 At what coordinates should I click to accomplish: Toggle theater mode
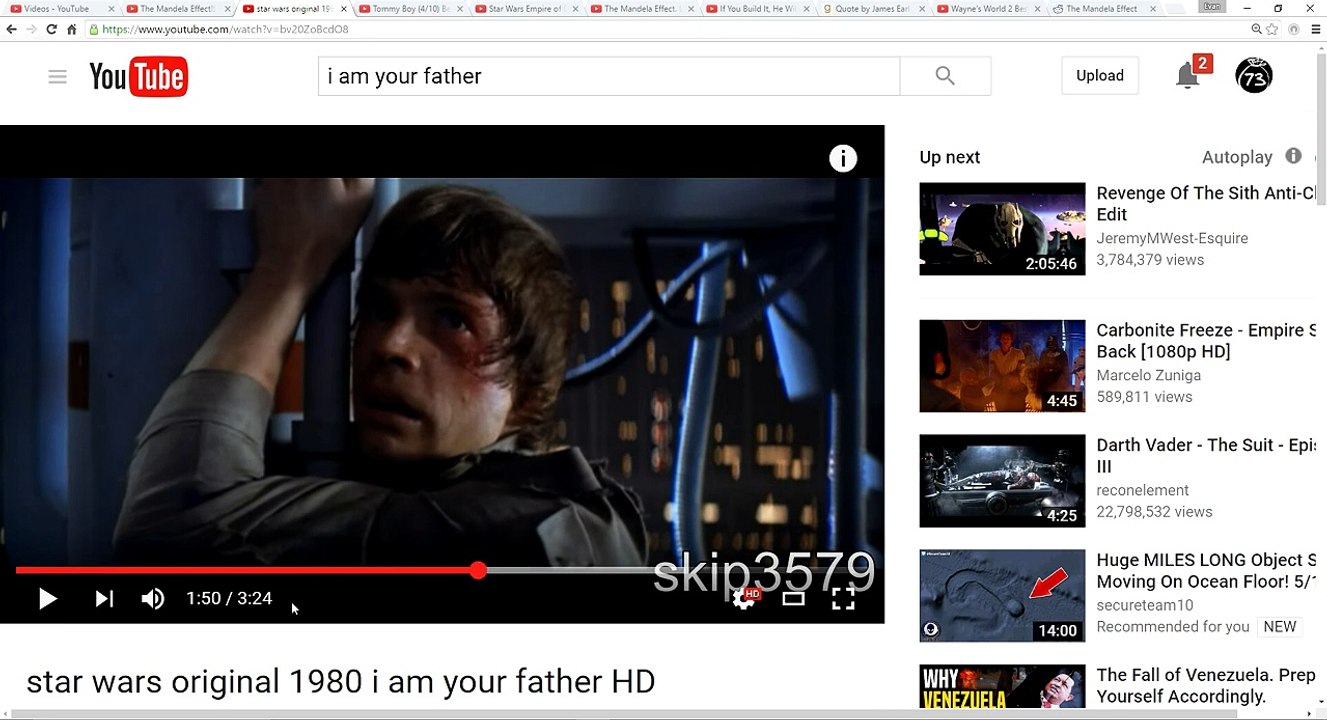click(x=793, y=598)
